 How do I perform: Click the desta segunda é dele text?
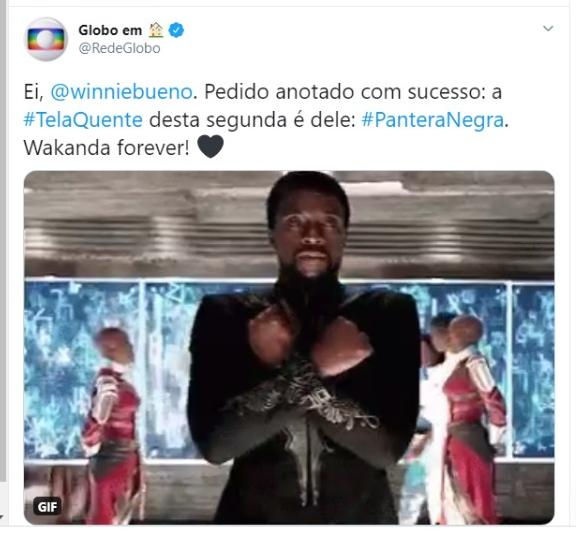pyautogui.click(x=252, y=120)
